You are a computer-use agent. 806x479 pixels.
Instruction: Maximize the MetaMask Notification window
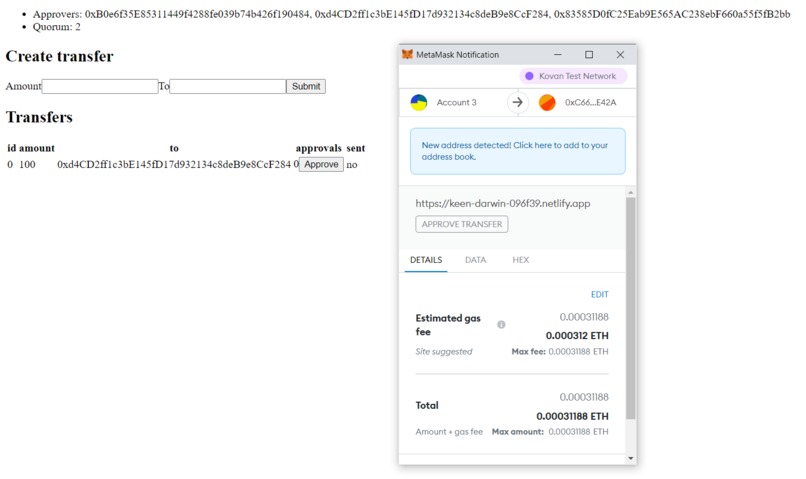point(589,54)
